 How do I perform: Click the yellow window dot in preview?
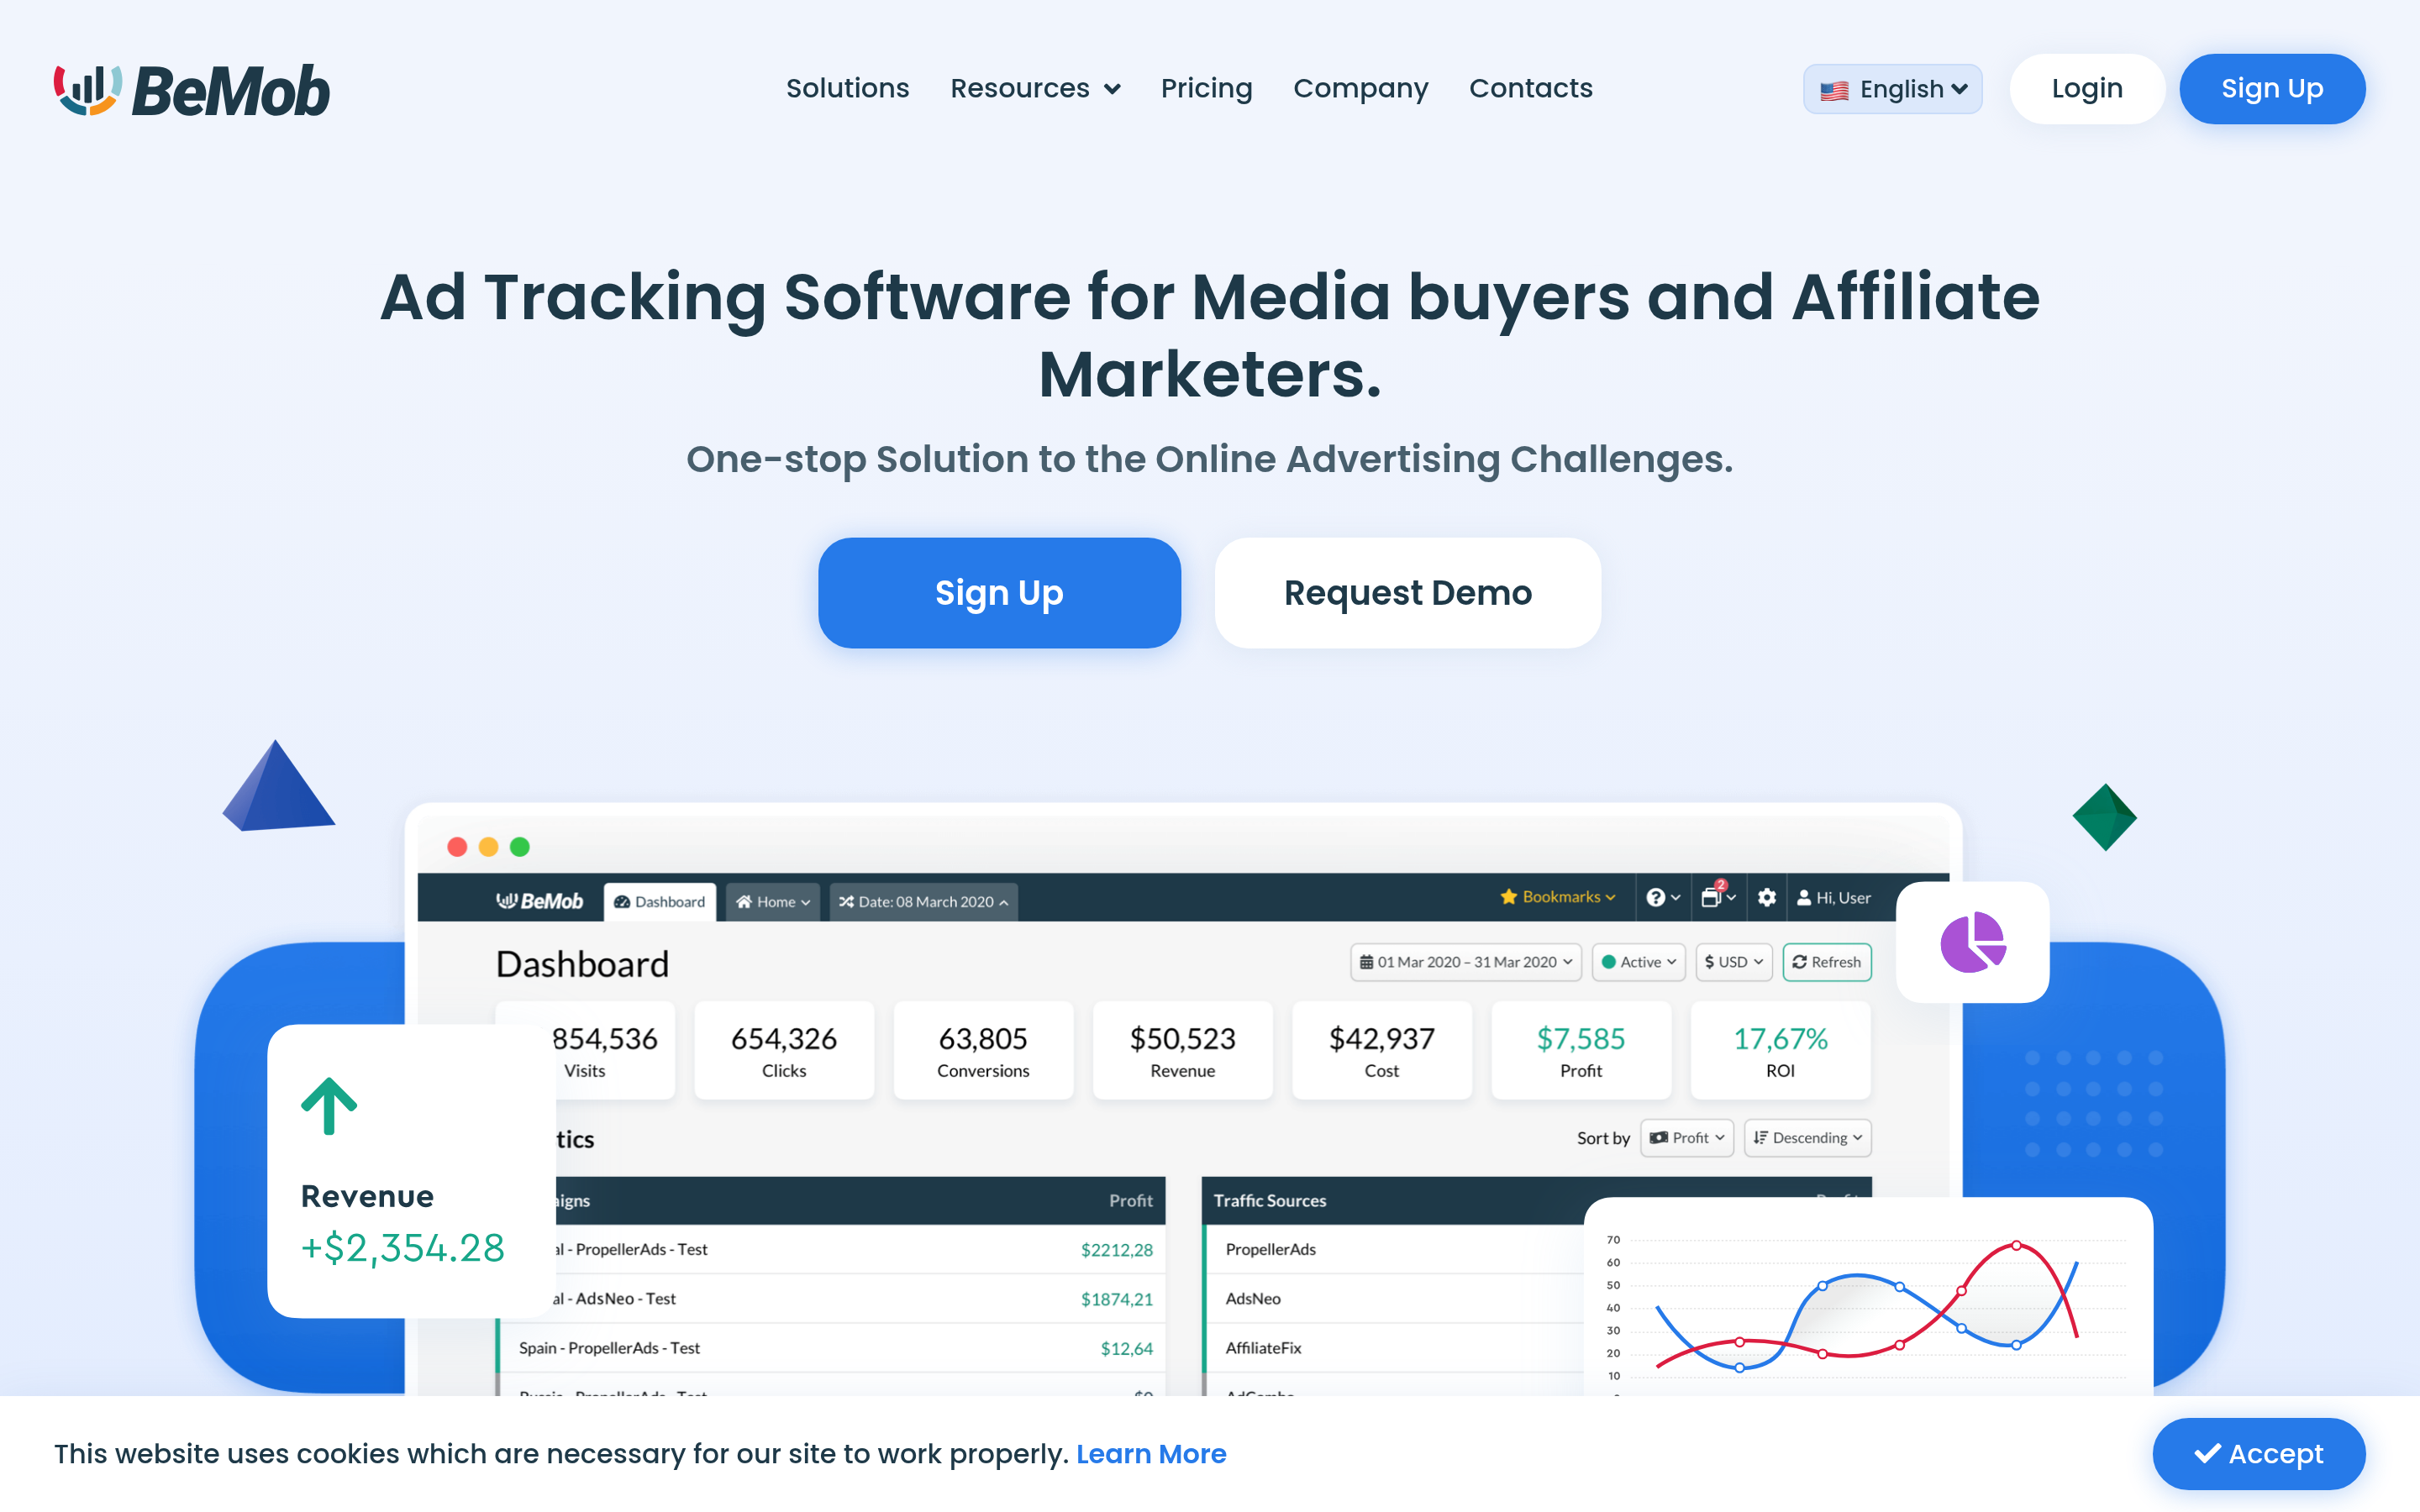488,847
